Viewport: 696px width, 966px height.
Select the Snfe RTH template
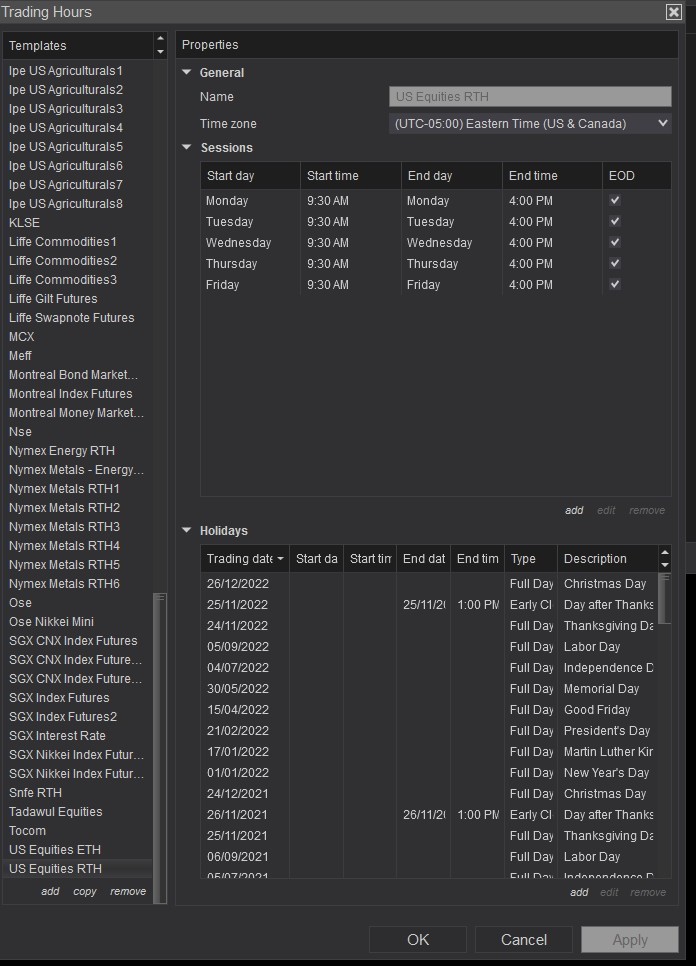78,792
